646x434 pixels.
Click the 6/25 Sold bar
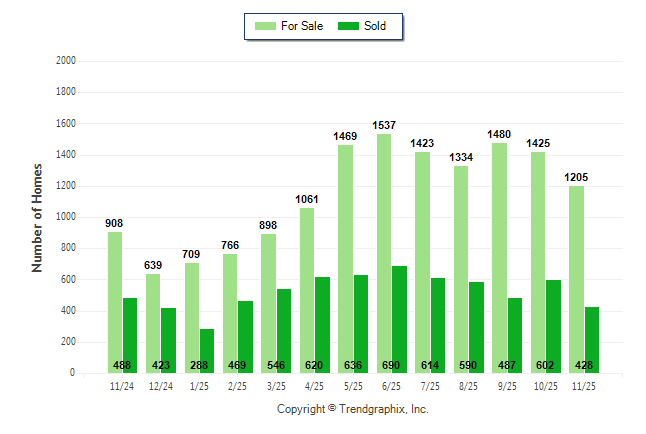point(399,319)
